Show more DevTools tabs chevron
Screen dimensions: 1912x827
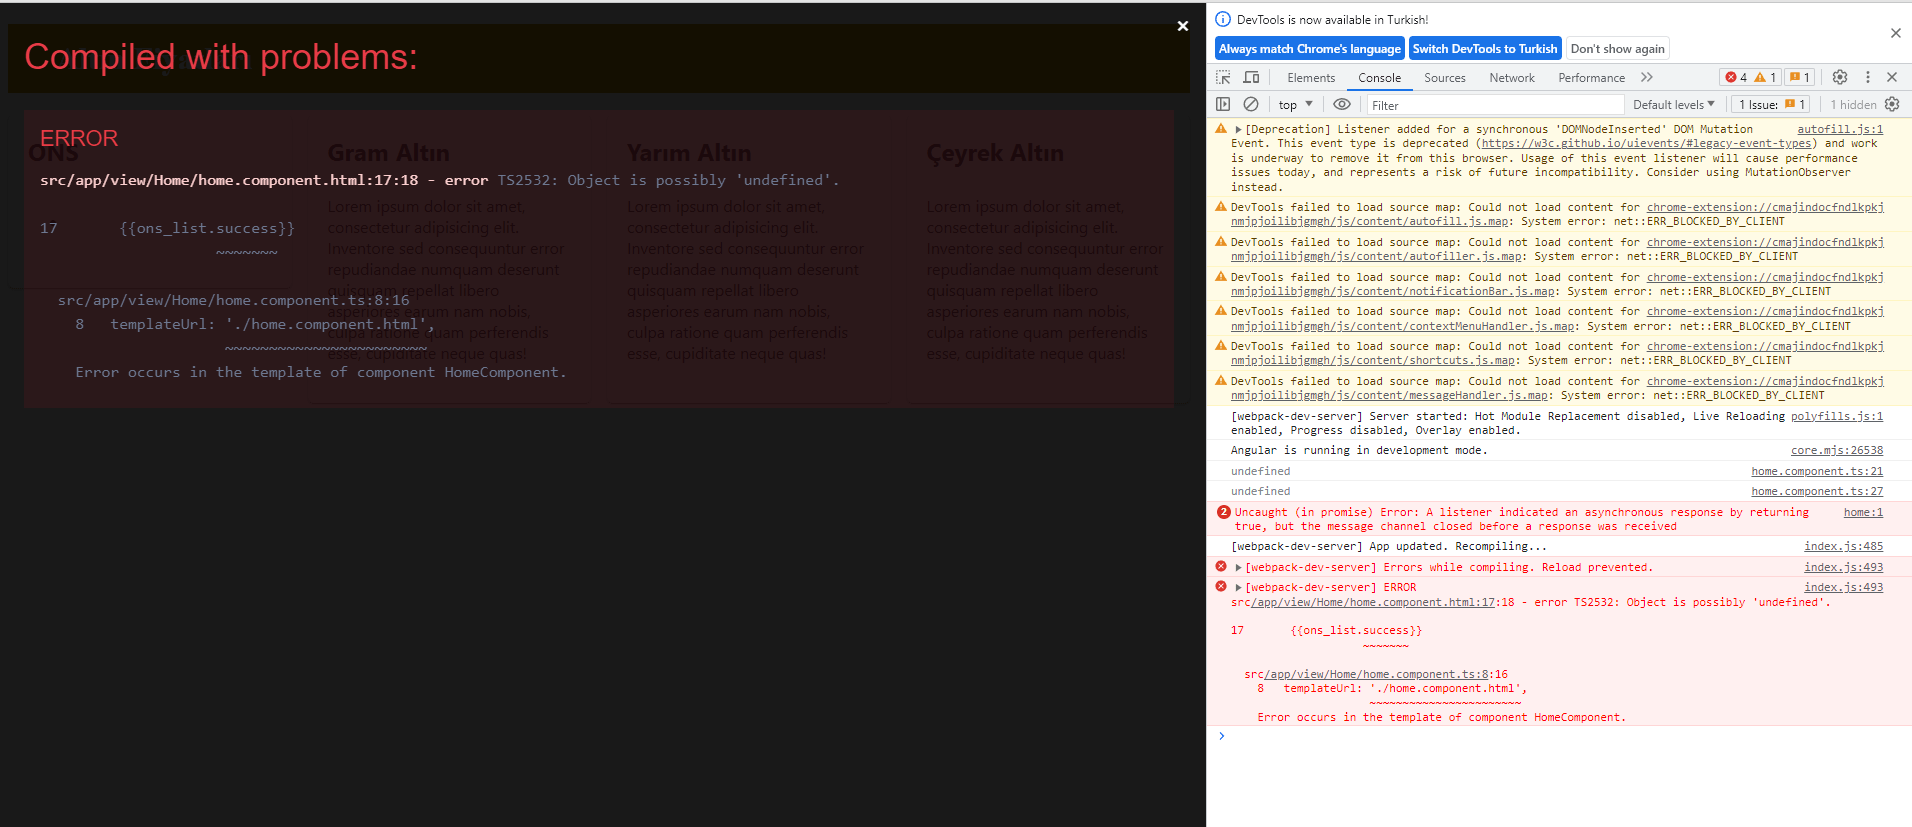1647,77
